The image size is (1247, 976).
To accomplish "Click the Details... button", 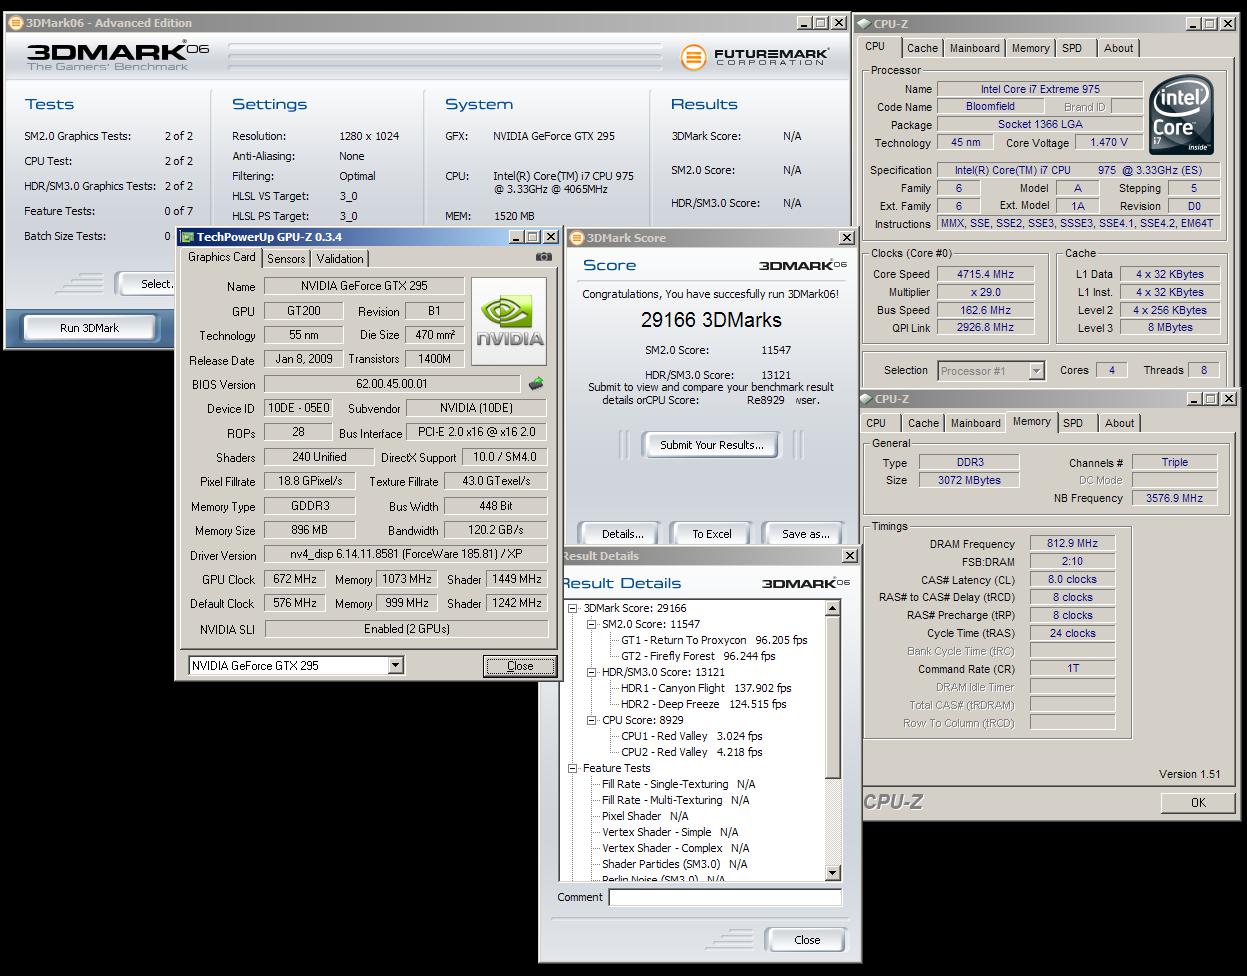I will 622,534.
